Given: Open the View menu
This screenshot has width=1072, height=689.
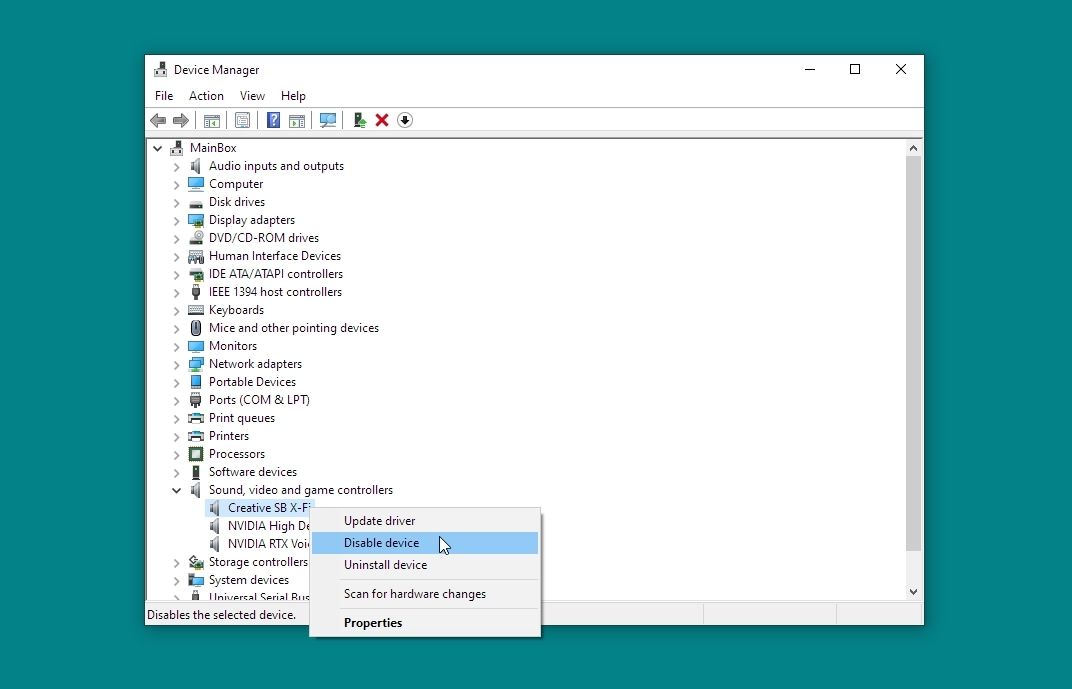Looking at the screenshot, I should (252, 96).
